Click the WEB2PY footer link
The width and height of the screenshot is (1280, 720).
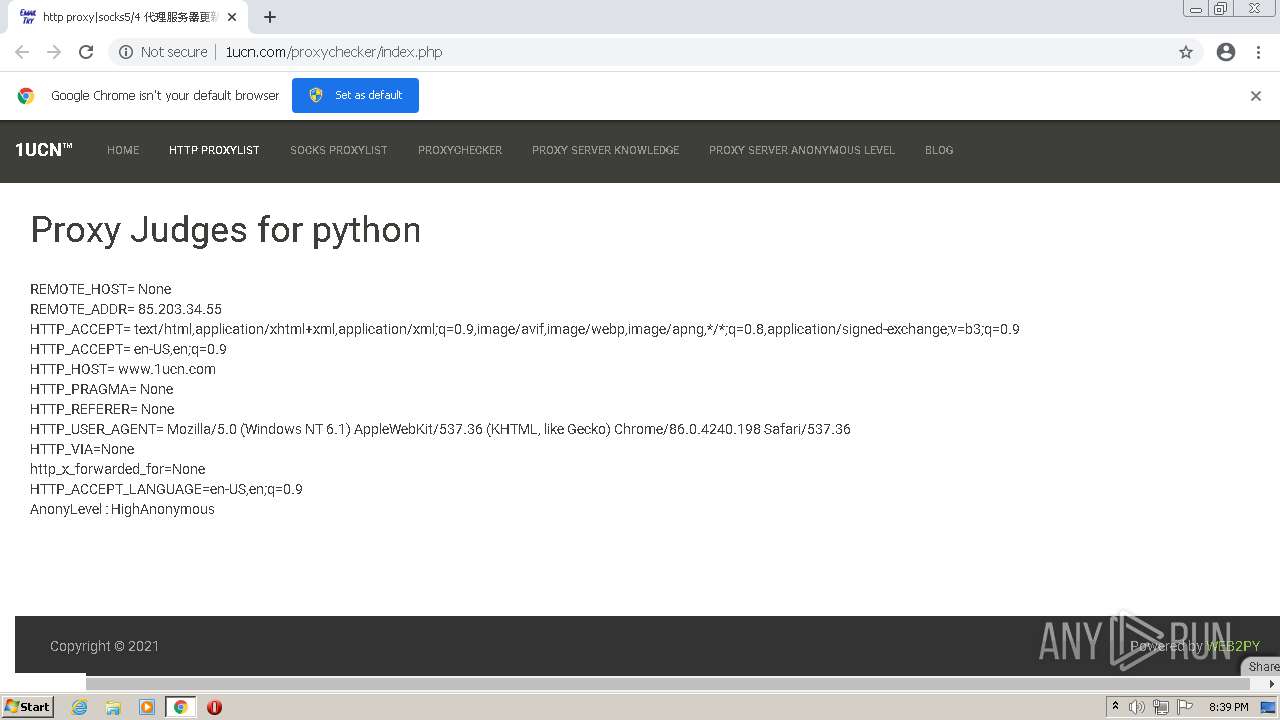click(1233, 646)
